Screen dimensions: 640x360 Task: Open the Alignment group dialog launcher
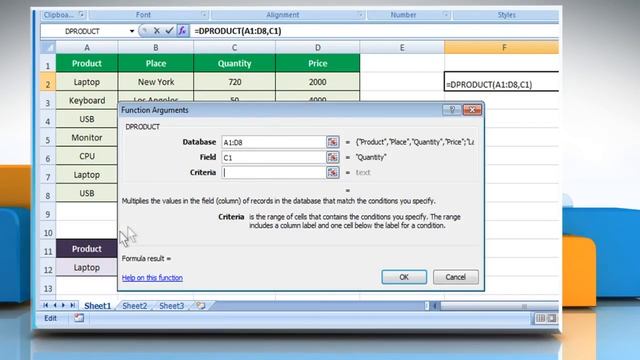pyautogui.click(x=360, y=15)
